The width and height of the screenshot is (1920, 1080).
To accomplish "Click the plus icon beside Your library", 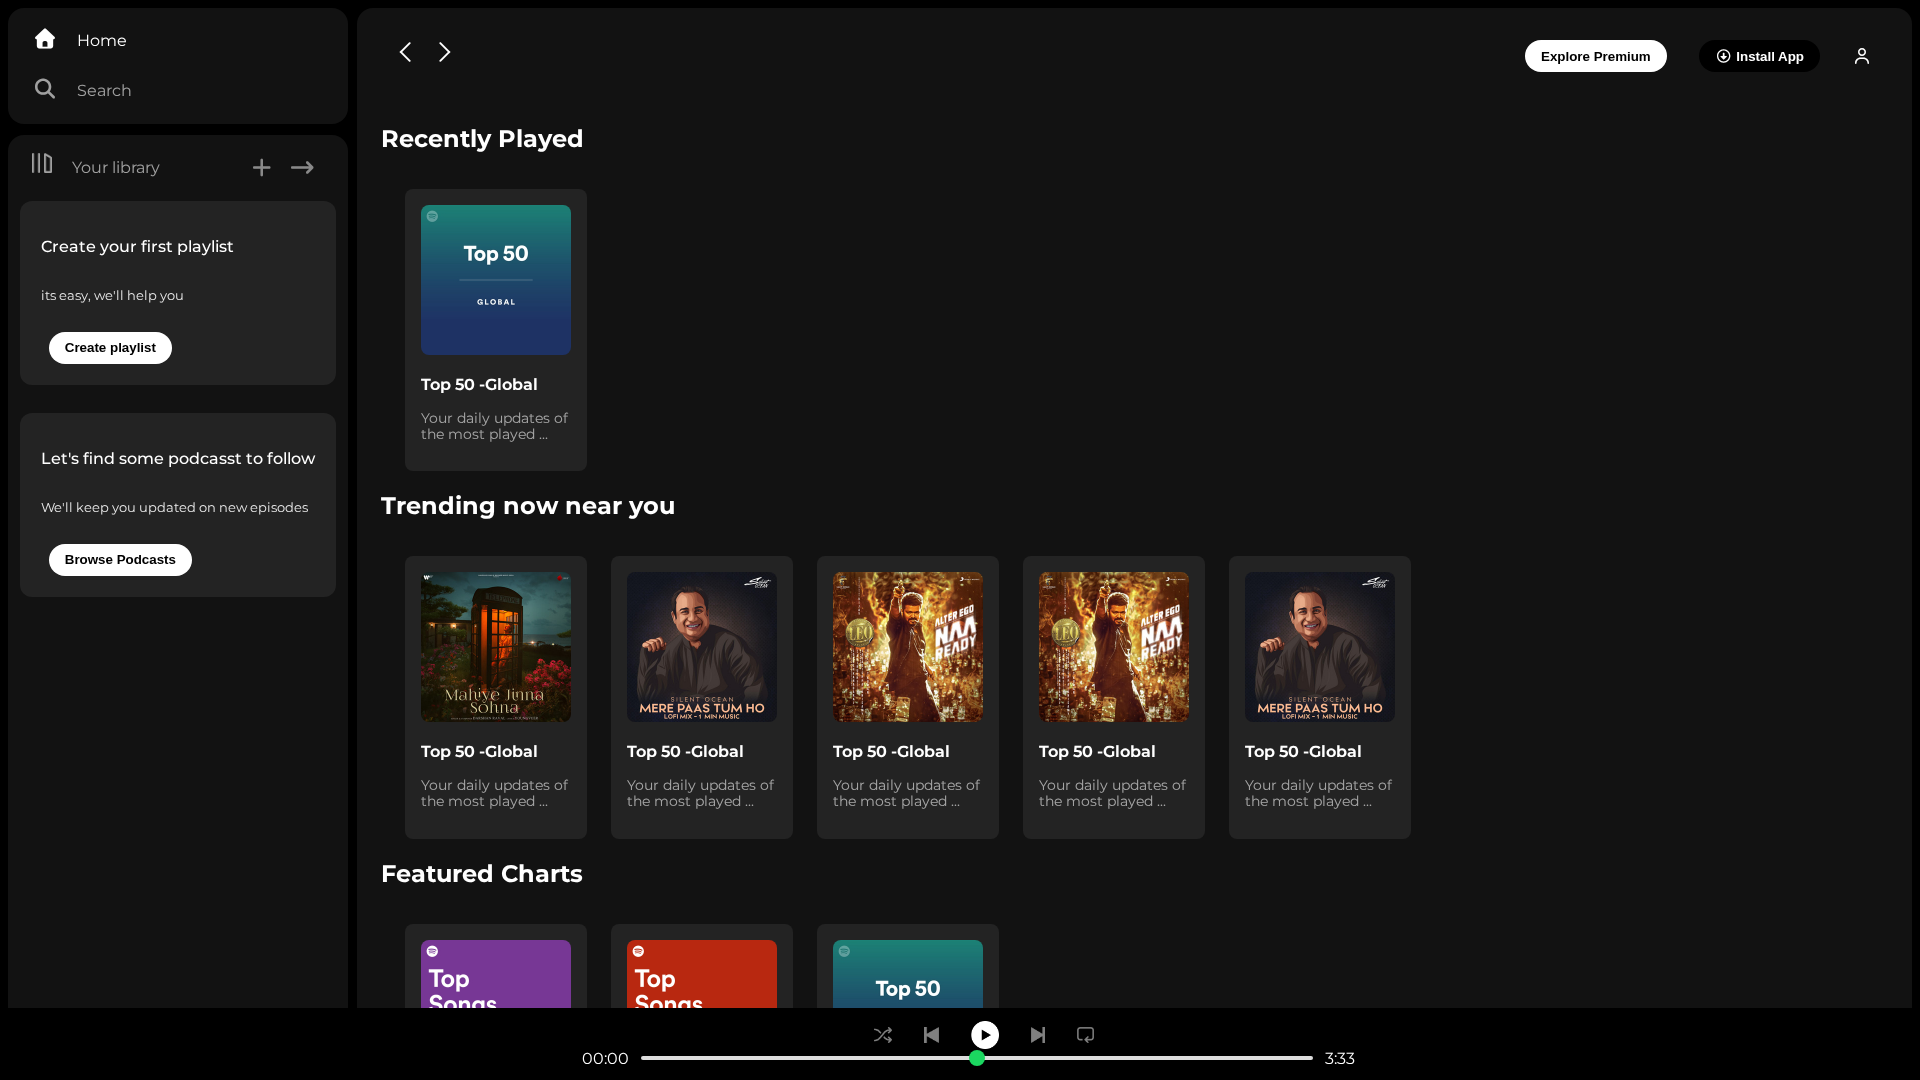I will [261, 168].
